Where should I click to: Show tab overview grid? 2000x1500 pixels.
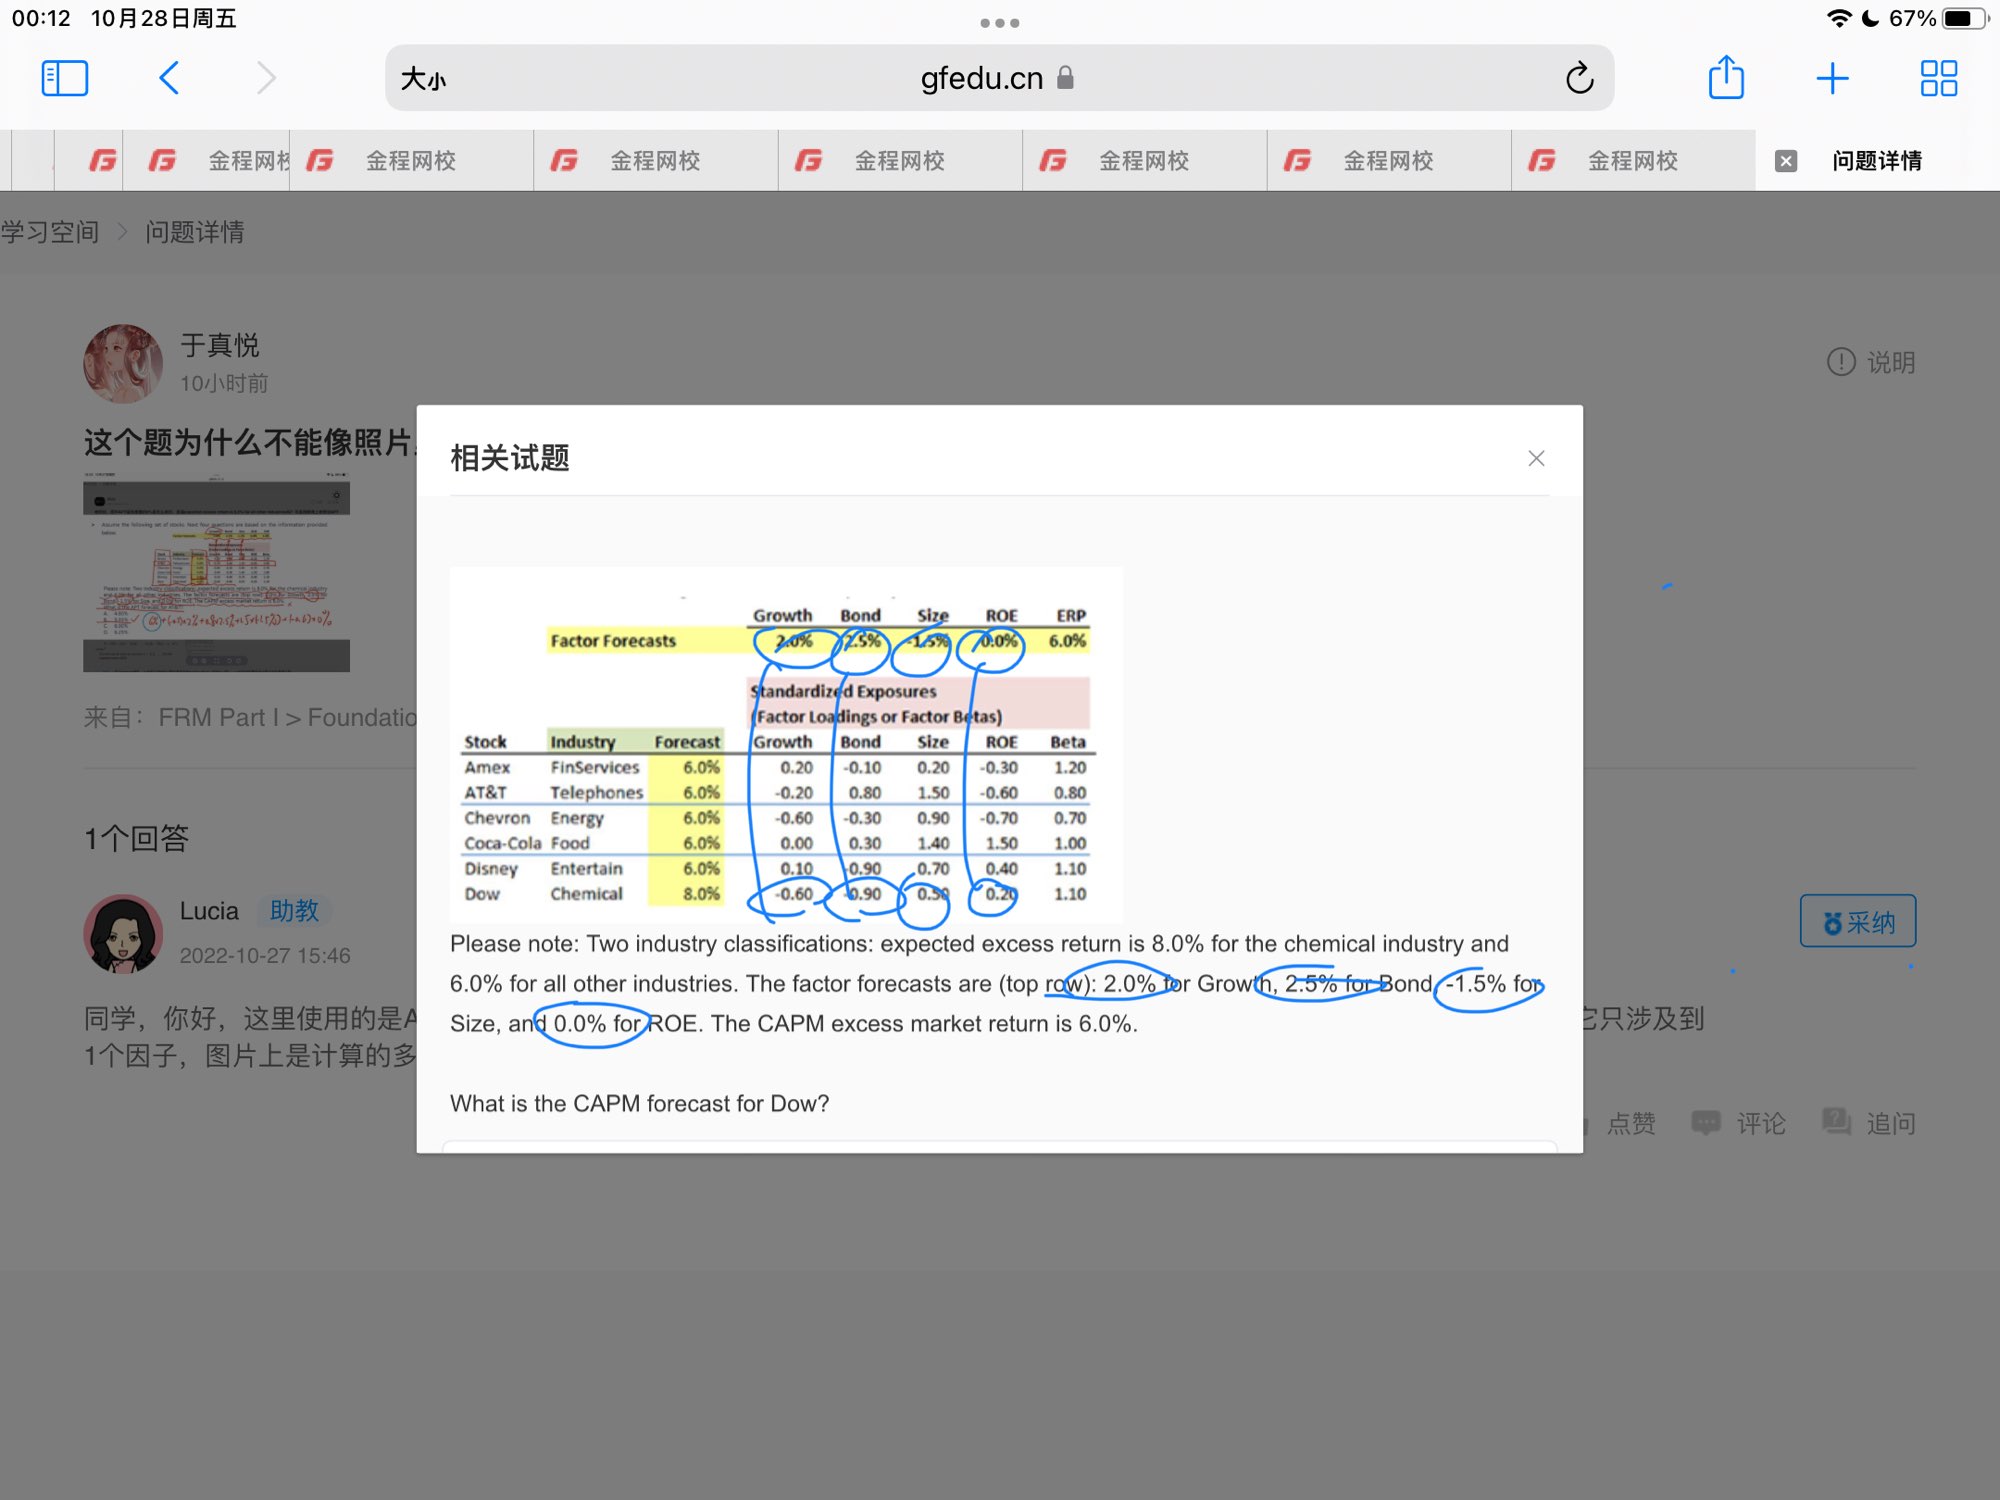1938,78
